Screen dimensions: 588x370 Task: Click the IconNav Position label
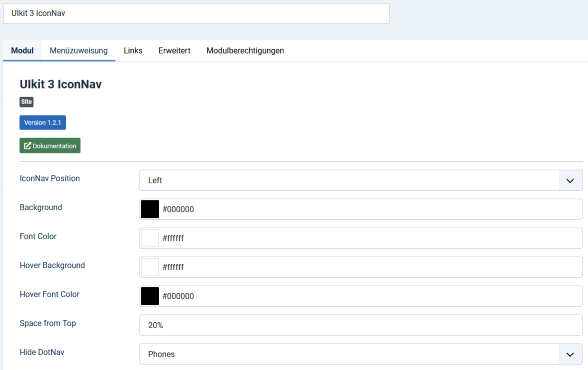pos(50,178)
